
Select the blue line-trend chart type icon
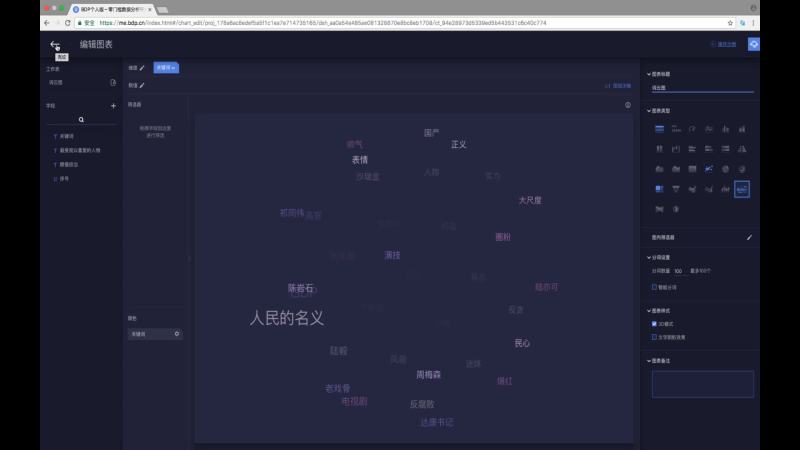click(709, 169)
